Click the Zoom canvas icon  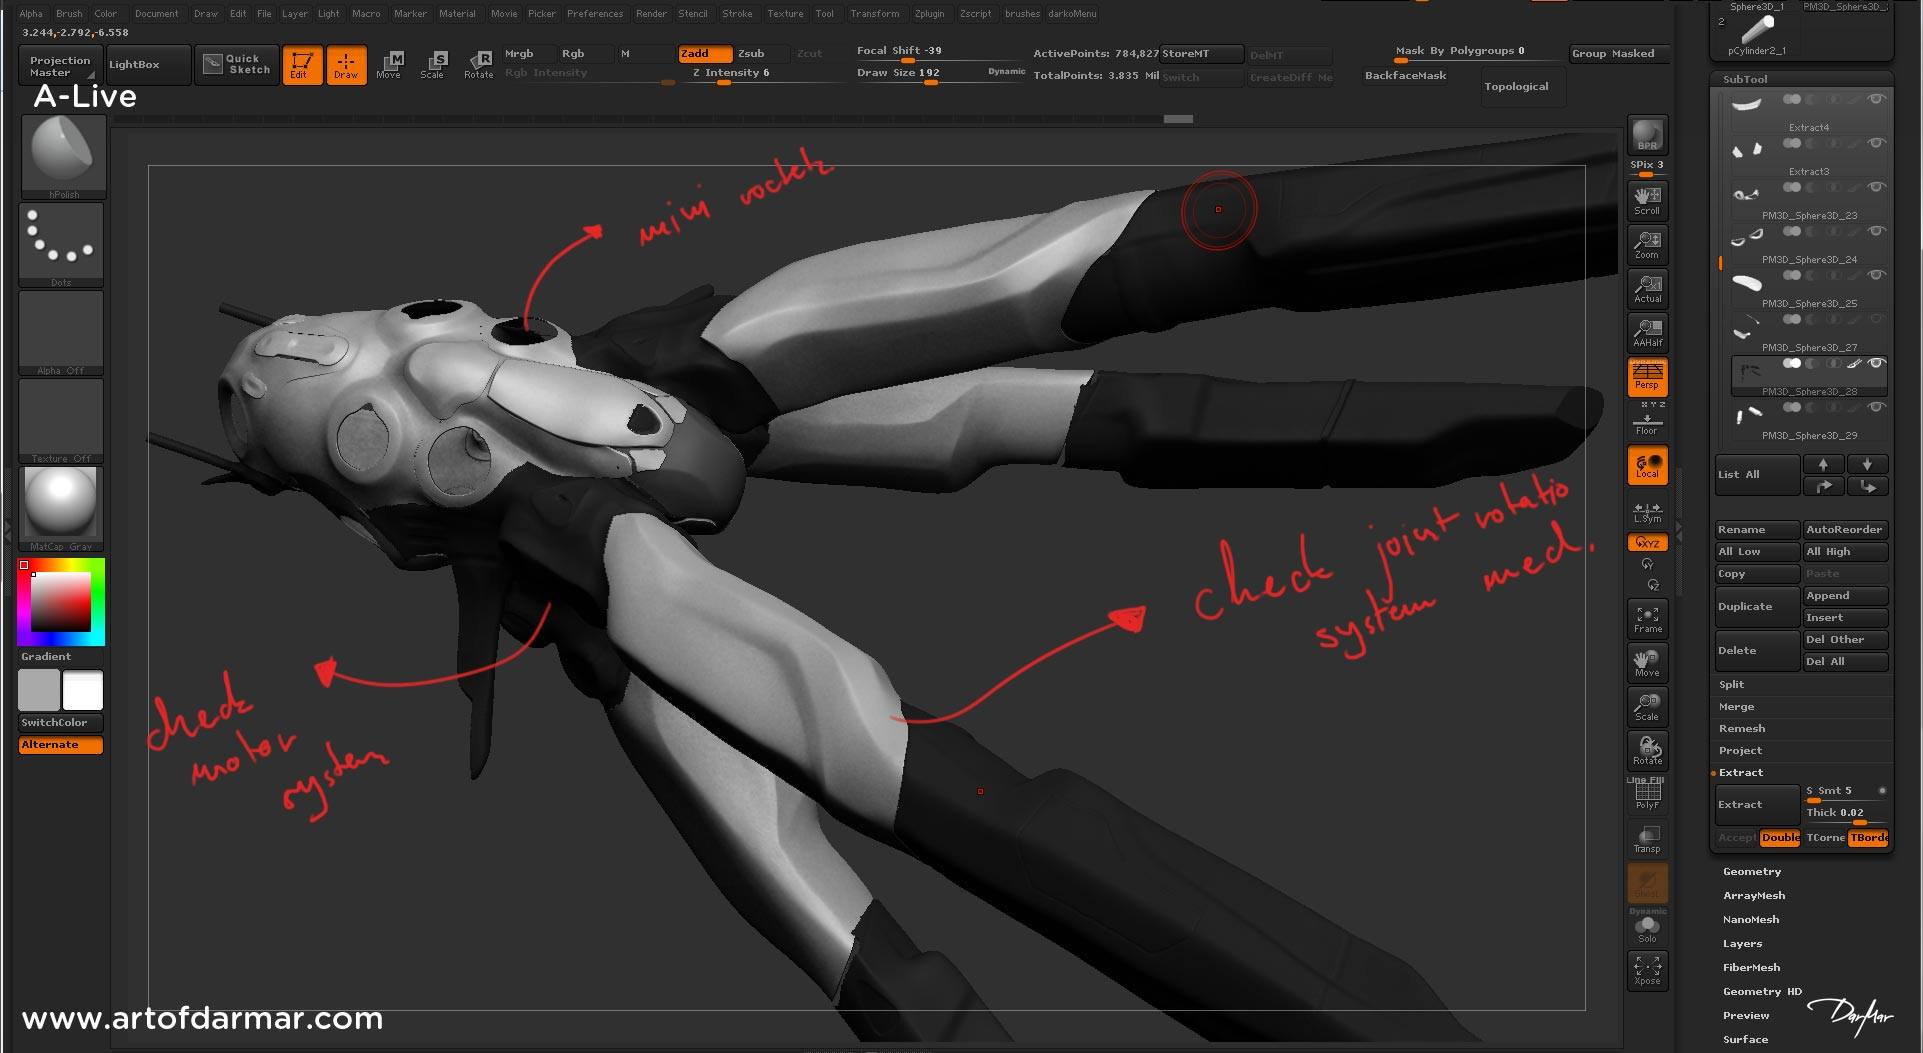point(1647,244)
